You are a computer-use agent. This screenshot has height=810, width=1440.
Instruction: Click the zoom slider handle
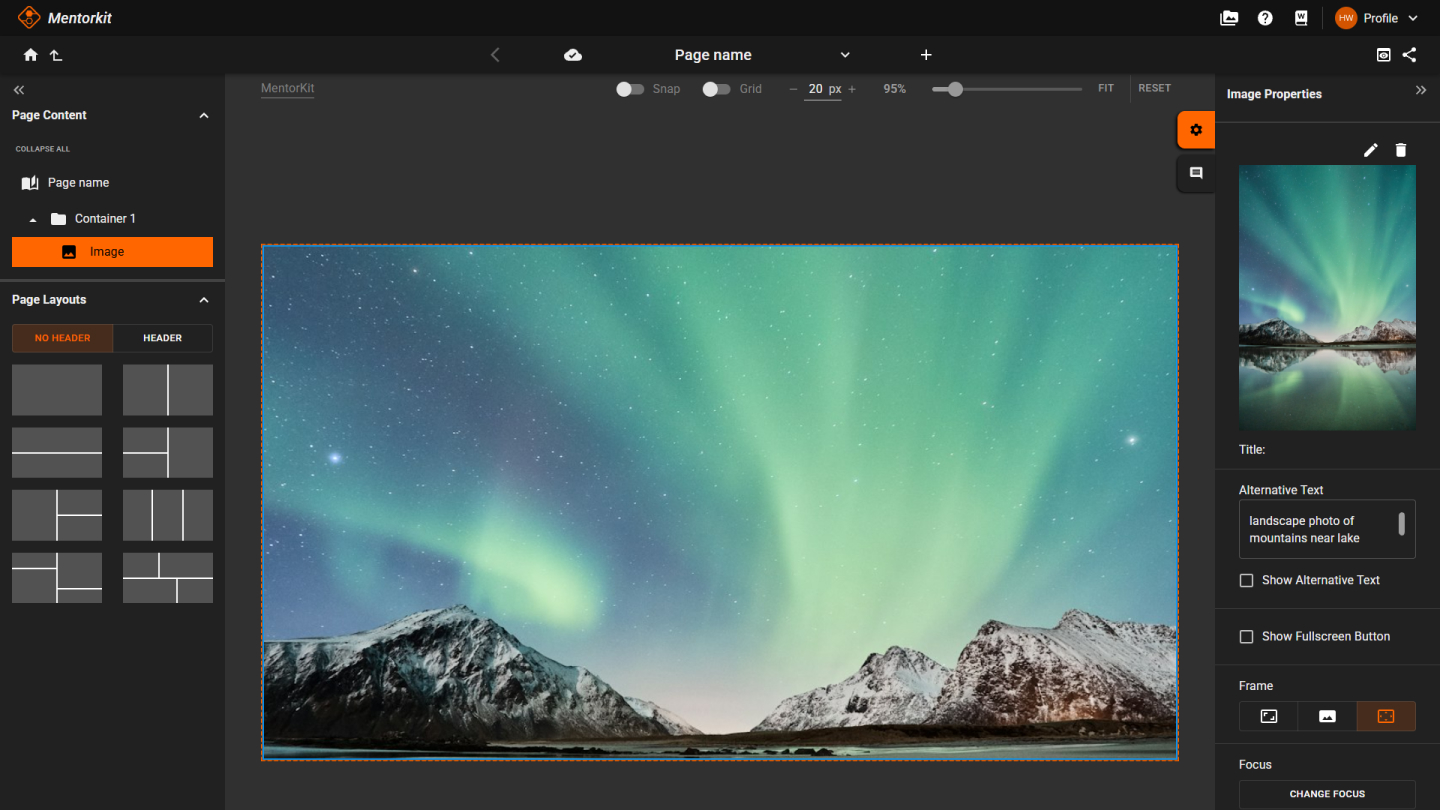tap(955, 89)
